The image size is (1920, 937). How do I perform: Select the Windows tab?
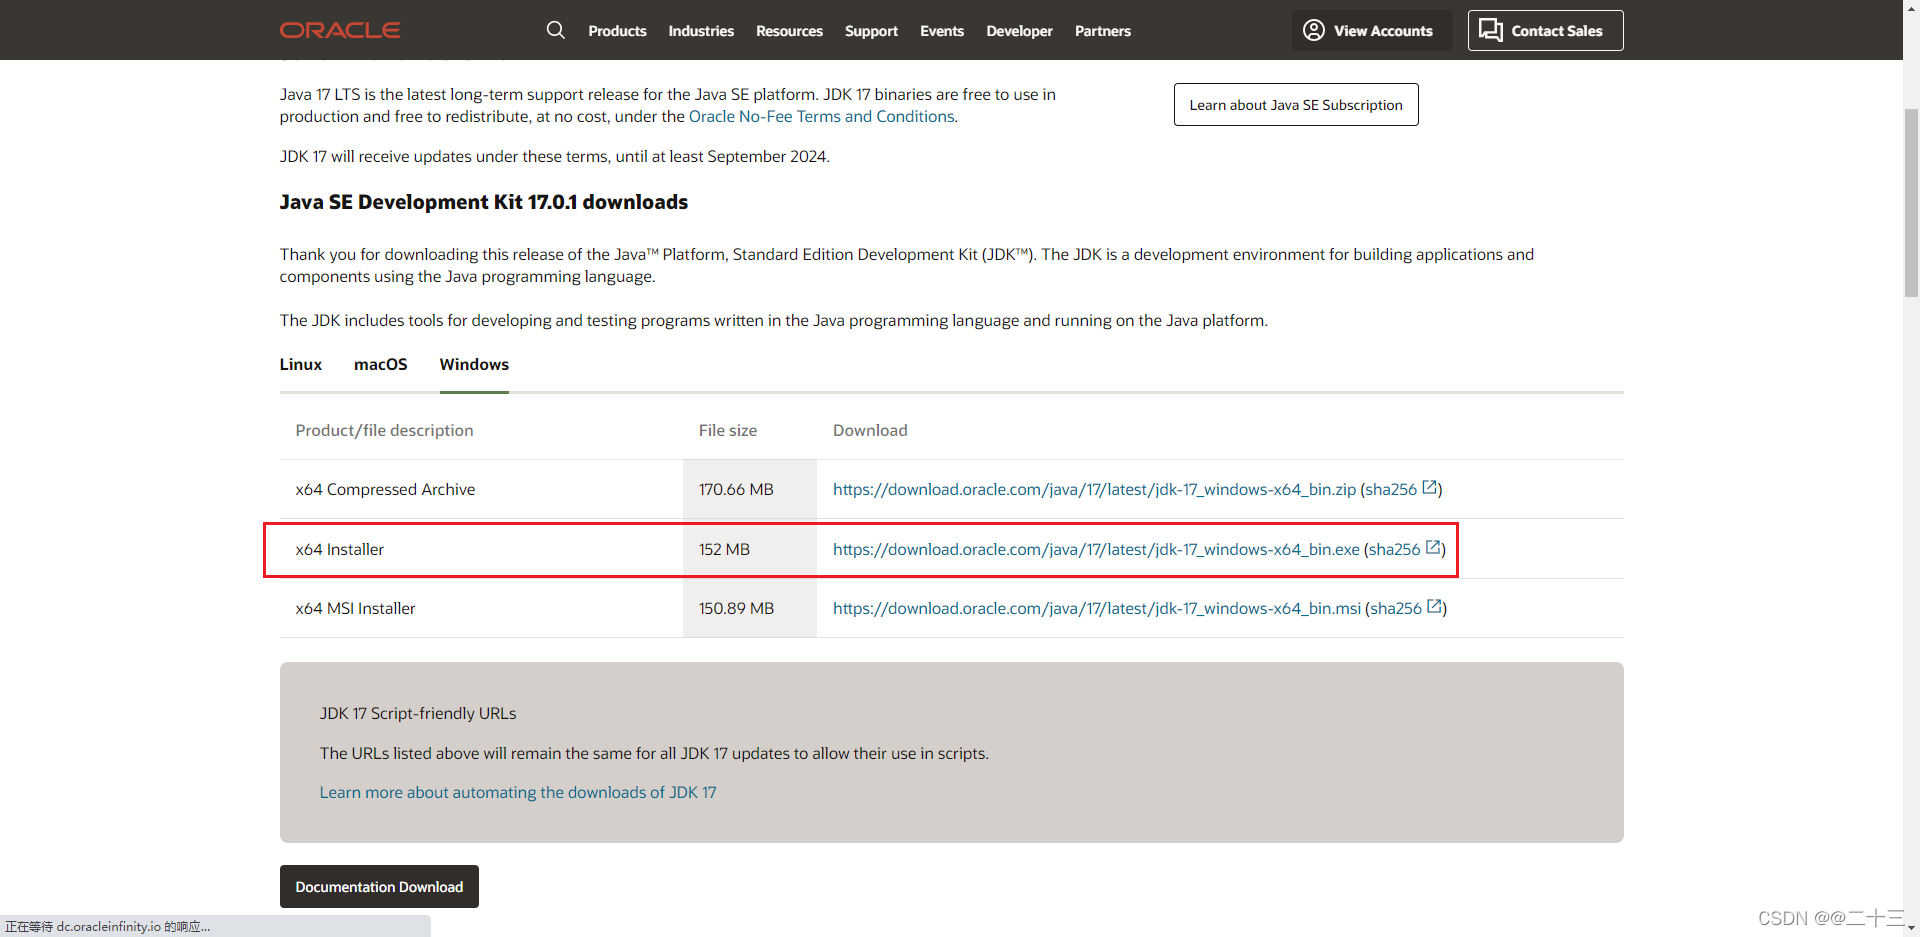coord(474,365)
